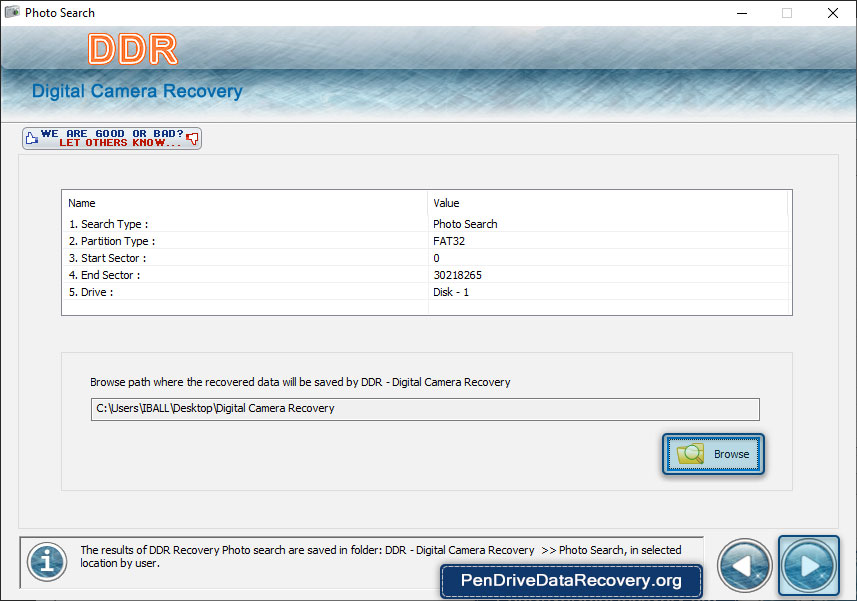
Task: Select the 'Search Type' row
Action: coord(108,224)
